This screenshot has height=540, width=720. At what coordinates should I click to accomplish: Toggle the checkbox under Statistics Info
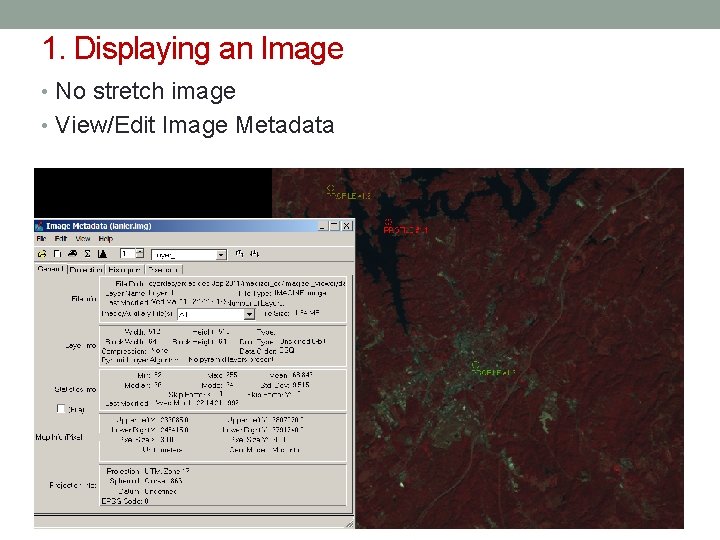(61, 408)
